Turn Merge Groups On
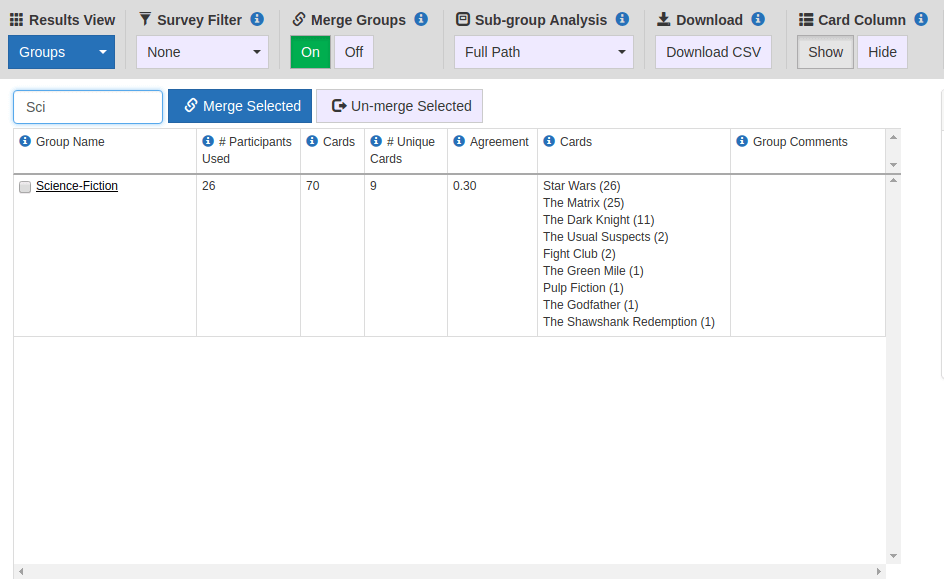This screenshot has height=587, width=944. click(310, 52)
